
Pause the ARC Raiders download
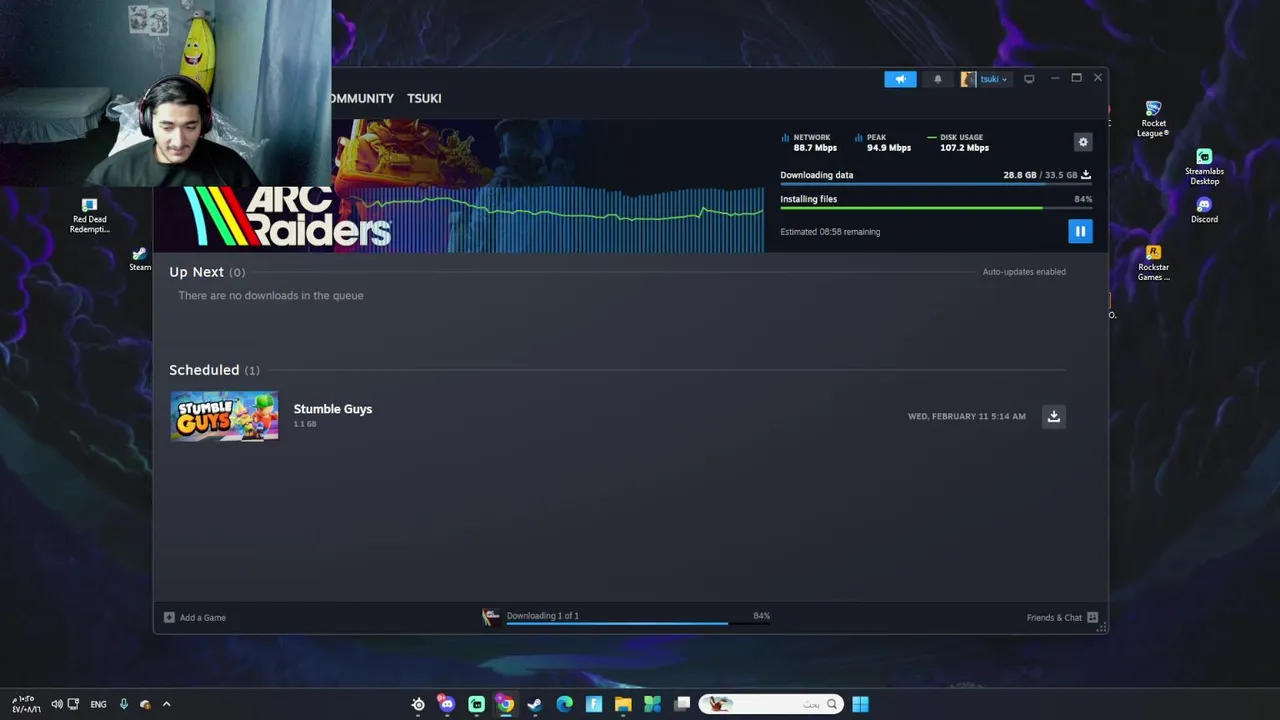point(1080,231)
